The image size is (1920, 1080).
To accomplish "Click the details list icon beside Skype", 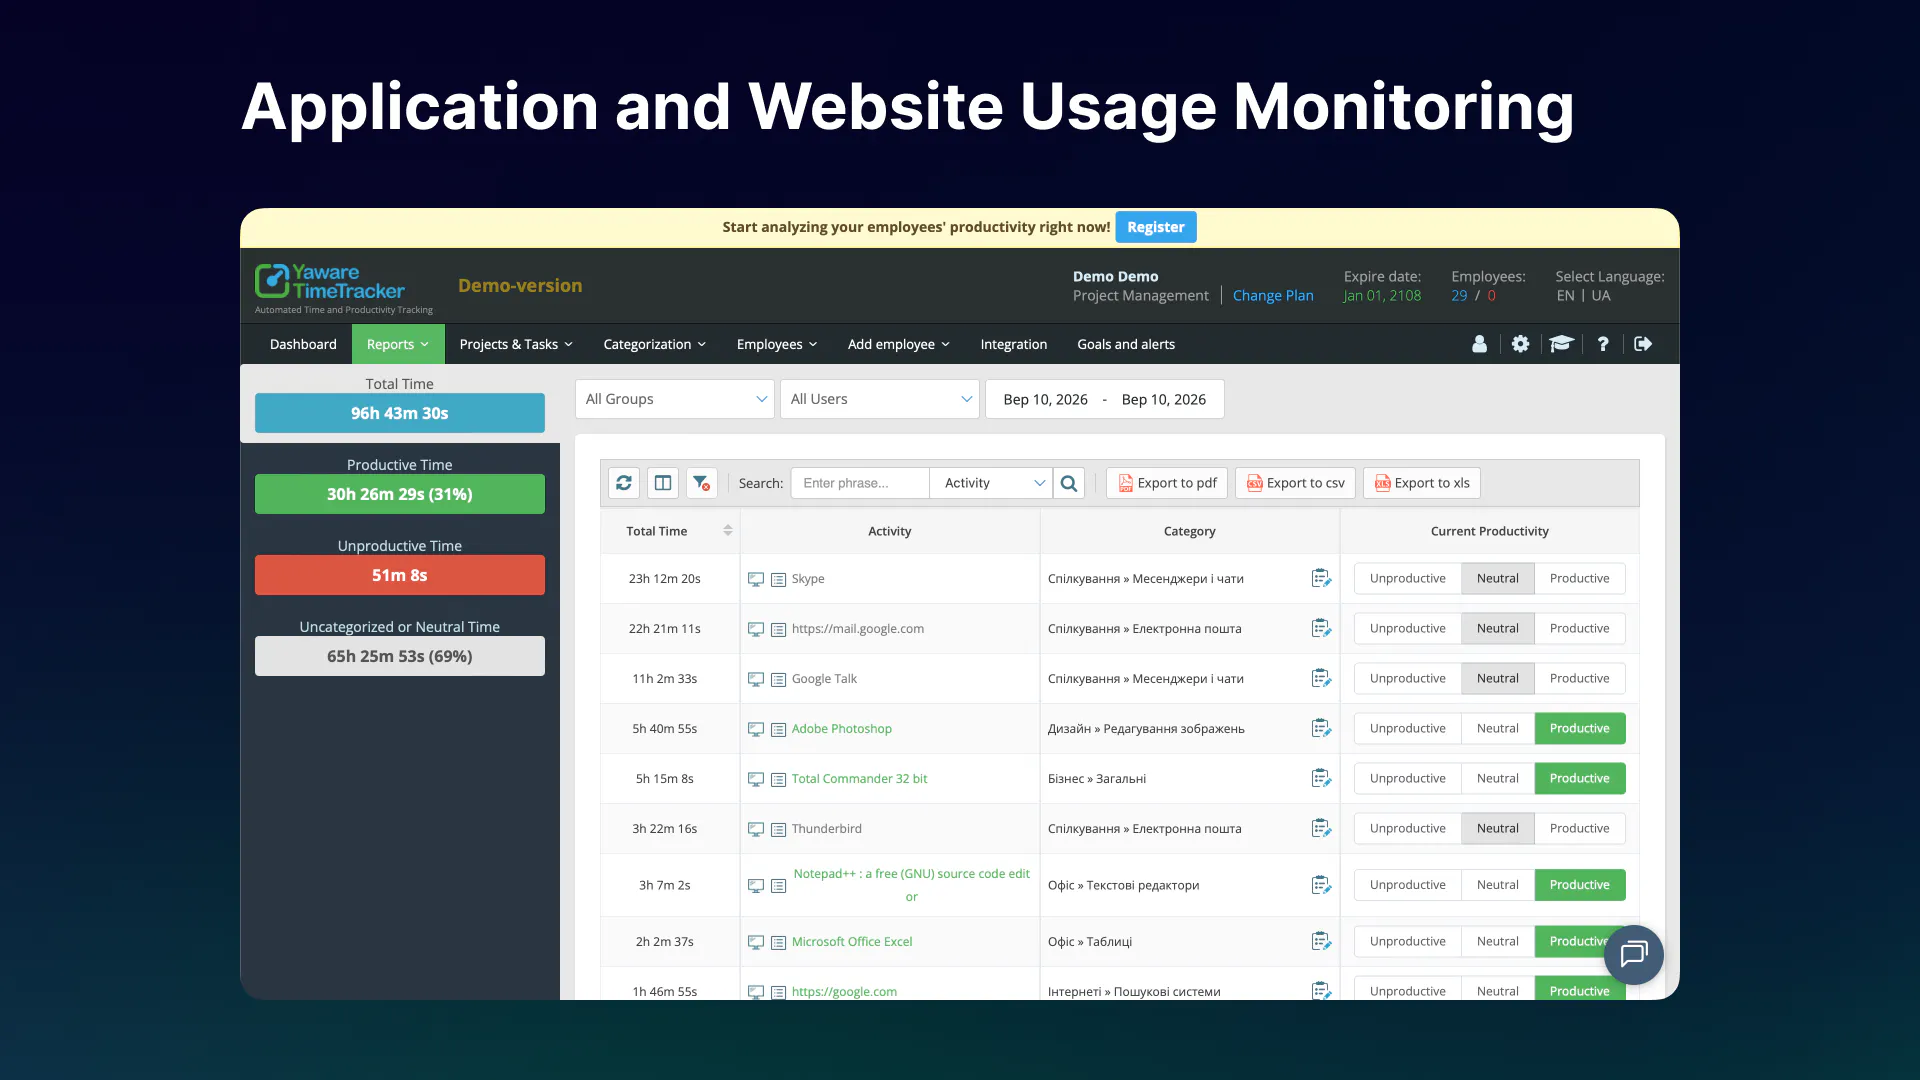I will click(778, 579).
